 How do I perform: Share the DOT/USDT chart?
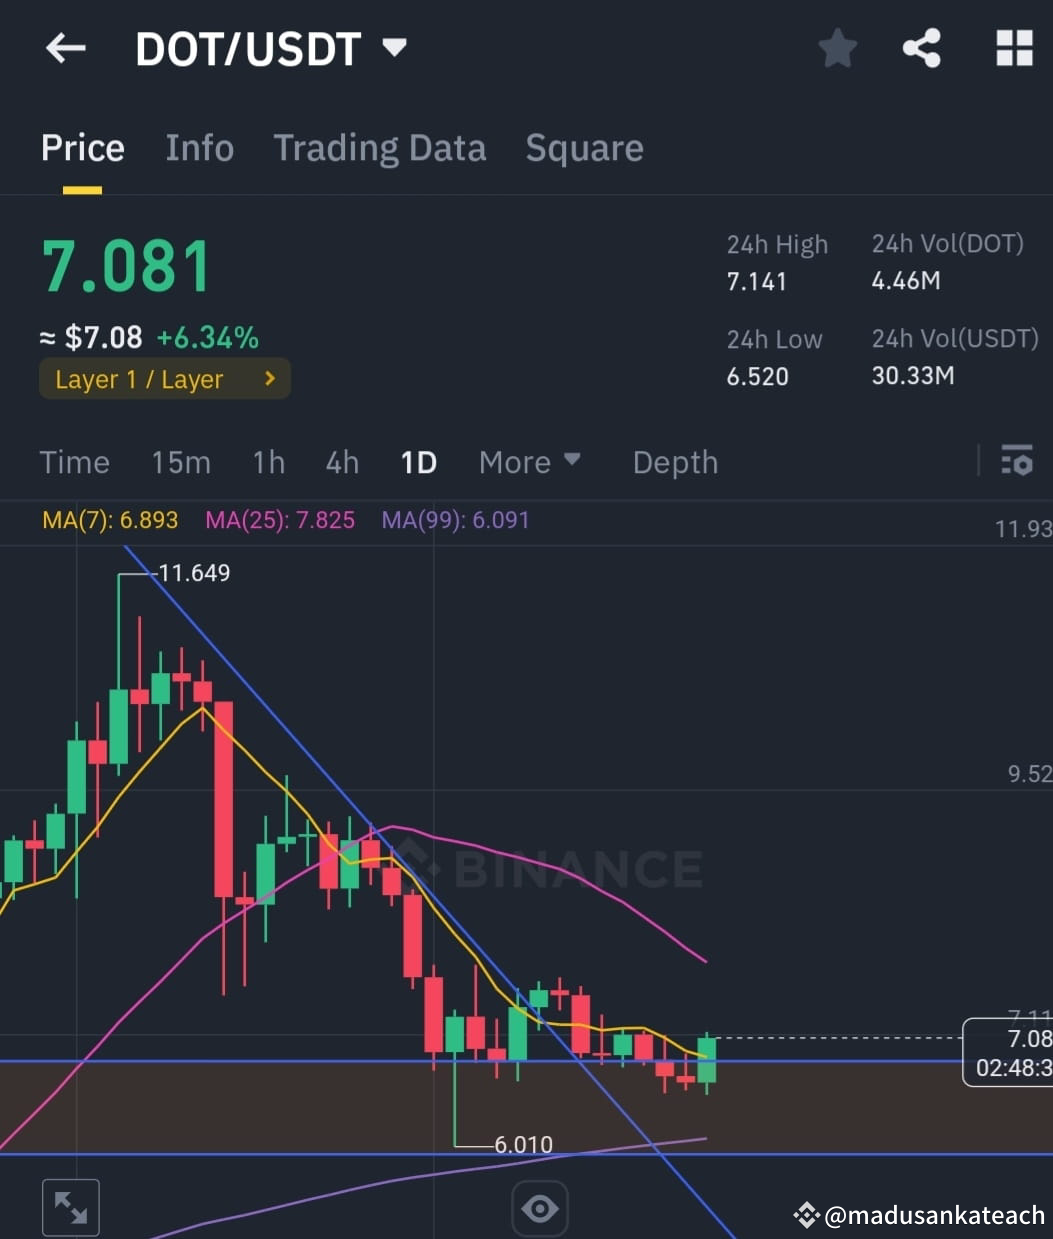tap(921, 48)
